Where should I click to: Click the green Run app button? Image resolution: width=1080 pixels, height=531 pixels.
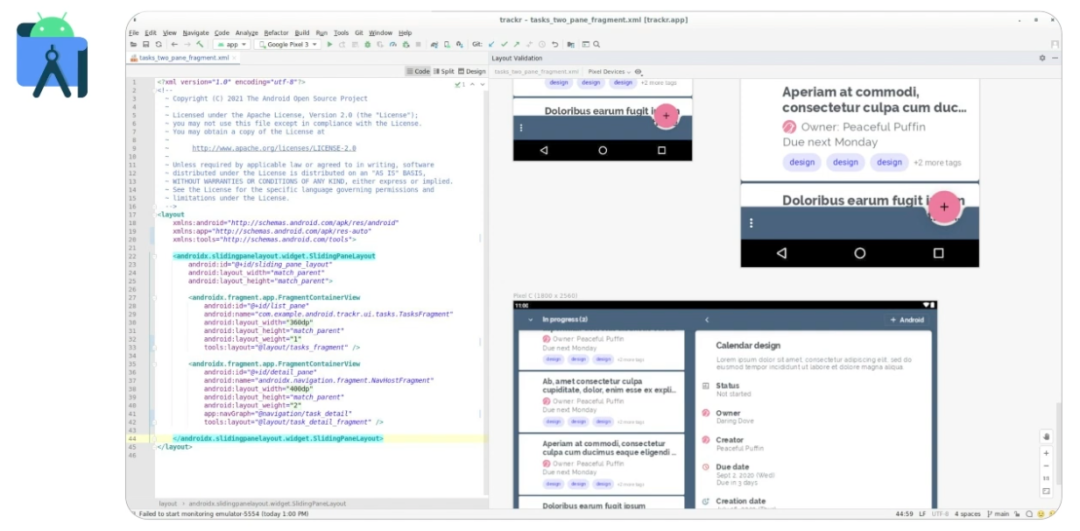[x=329, y=45]
